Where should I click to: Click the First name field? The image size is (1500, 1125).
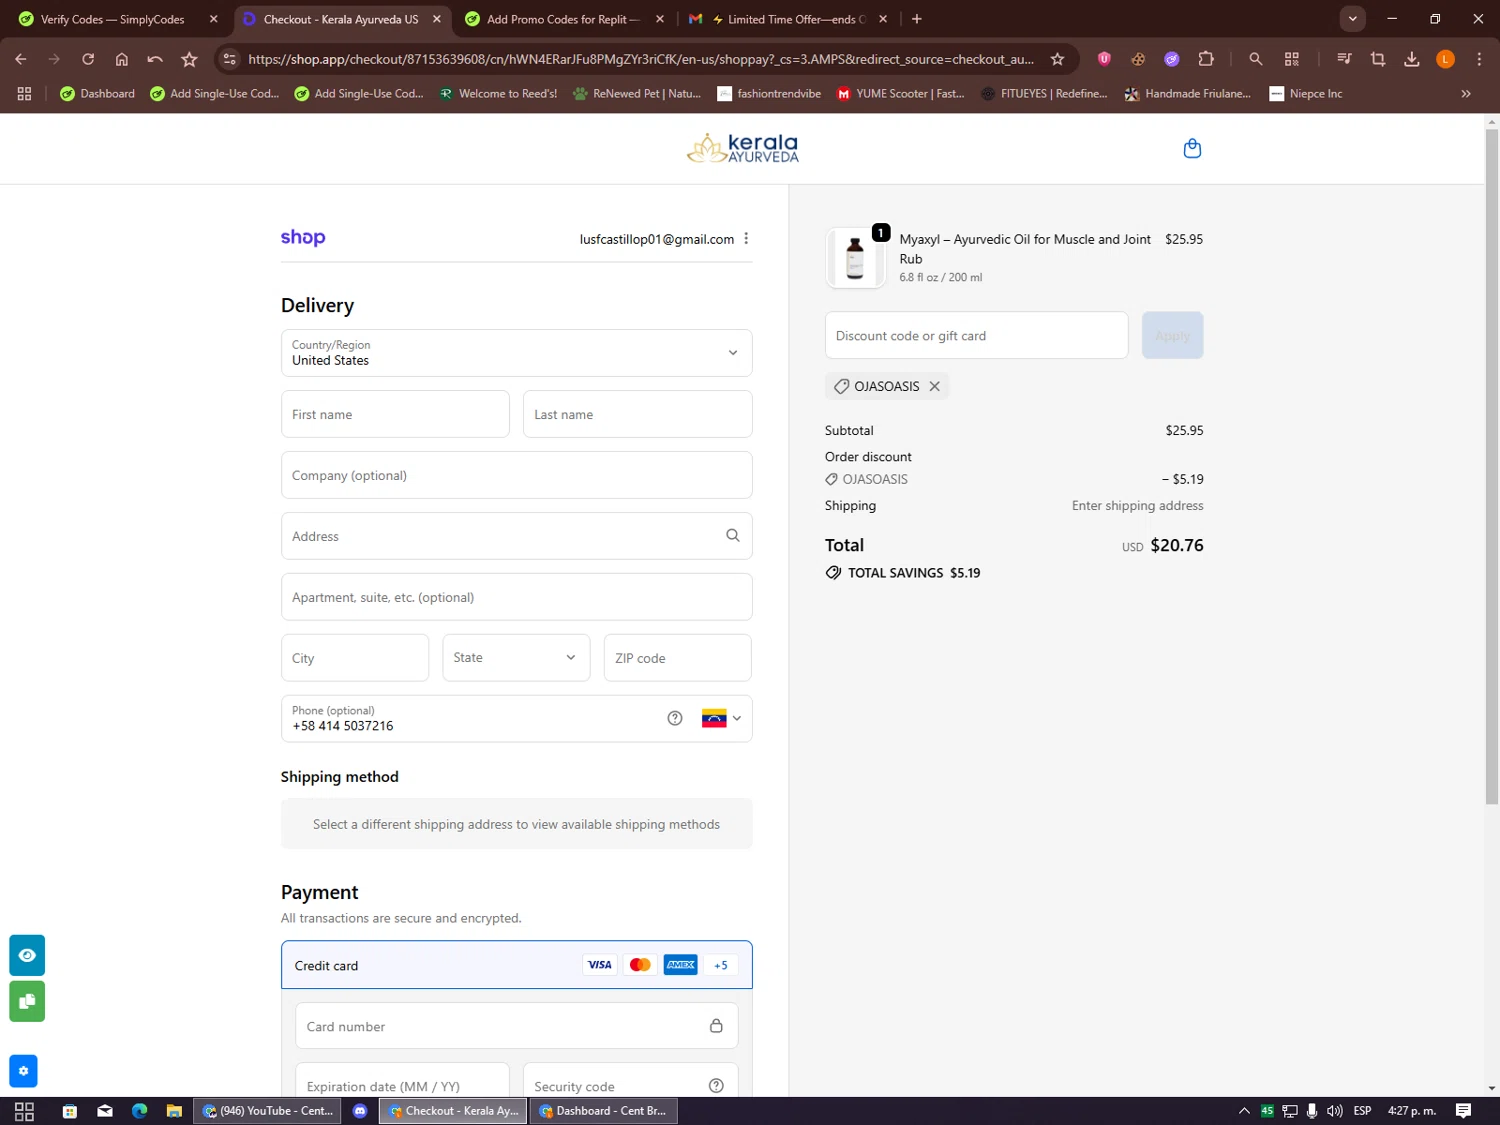tap(395, 414)
